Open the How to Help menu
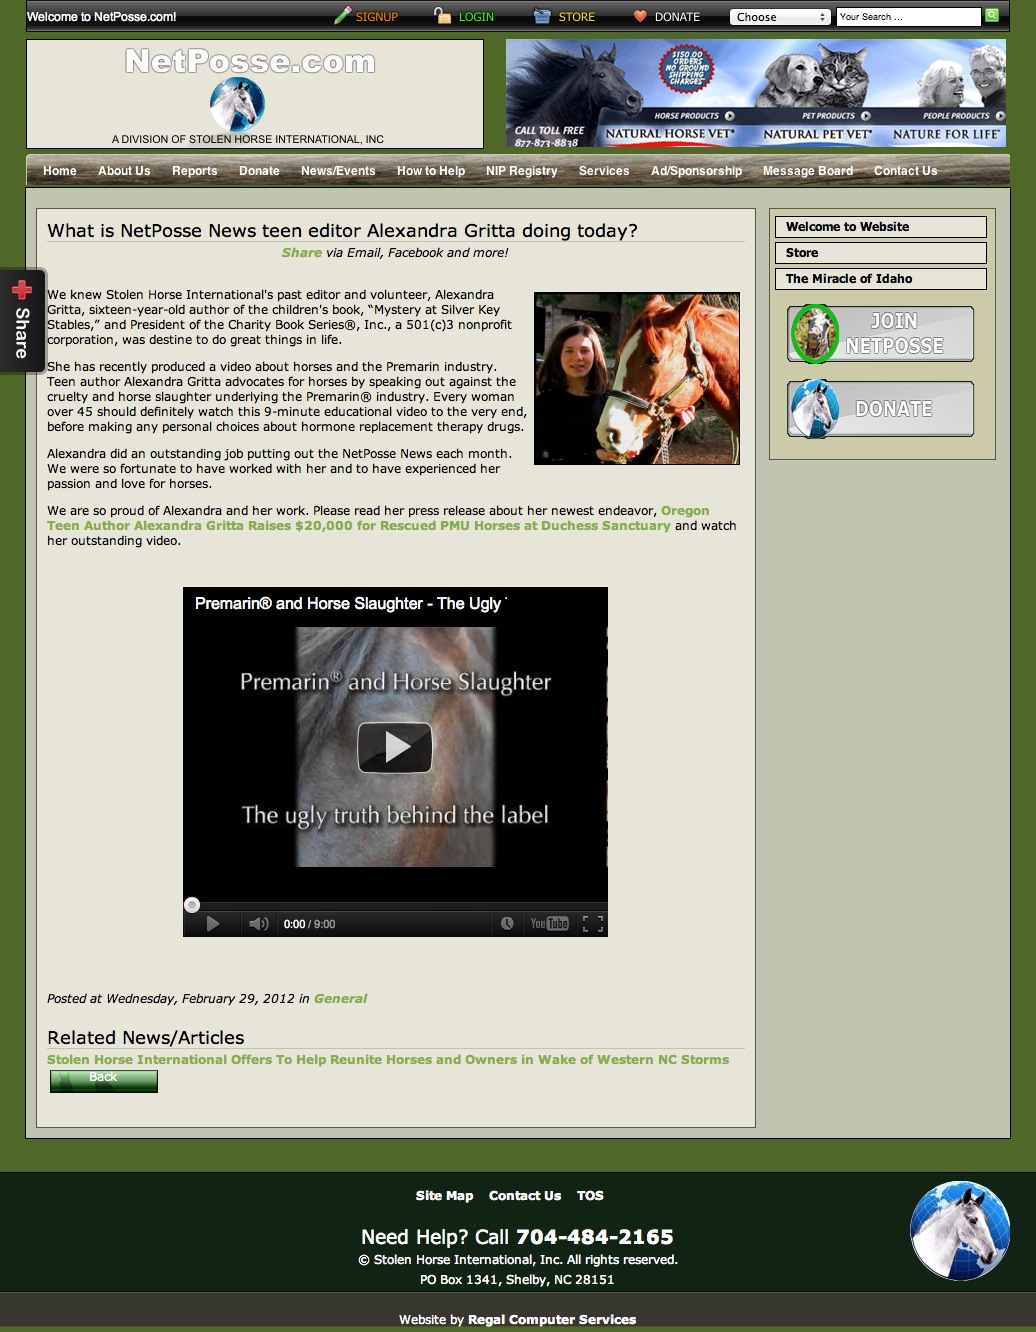 (431, 171)
